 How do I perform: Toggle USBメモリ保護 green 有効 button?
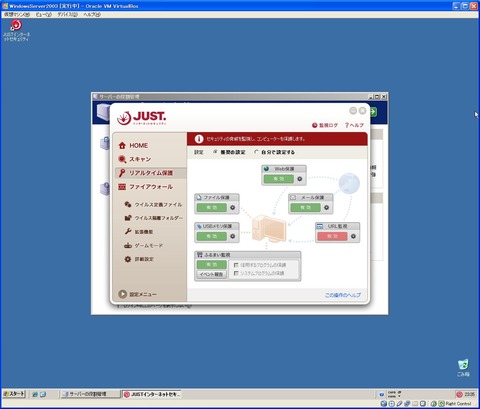click(x=212, y=236)
